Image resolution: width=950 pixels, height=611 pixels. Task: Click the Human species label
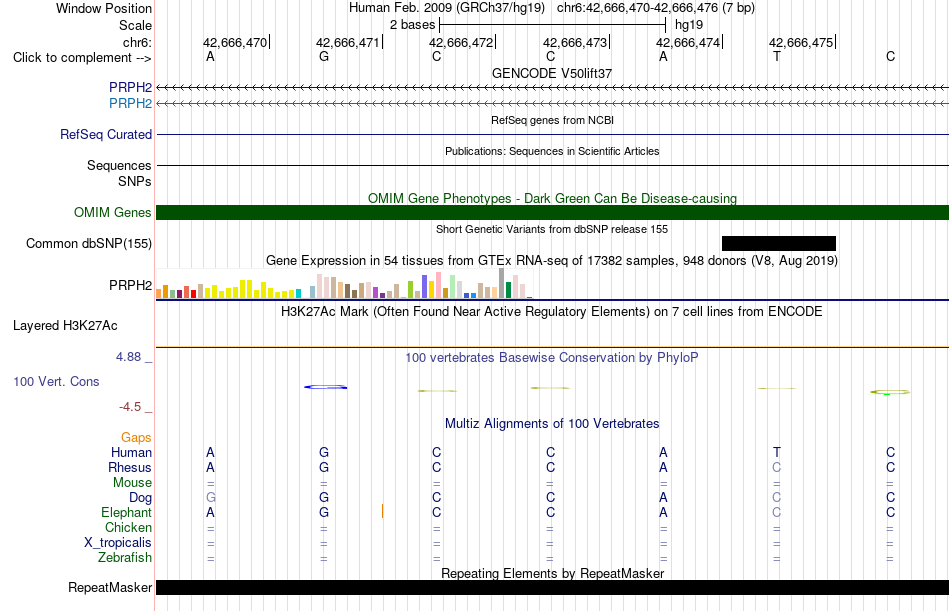(131, 452)
